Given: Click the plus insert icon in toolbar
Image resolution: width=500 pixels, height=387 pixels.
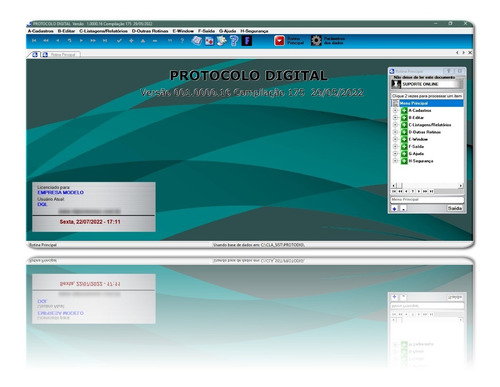Looking at the screenshot, I should click(131, 41).
